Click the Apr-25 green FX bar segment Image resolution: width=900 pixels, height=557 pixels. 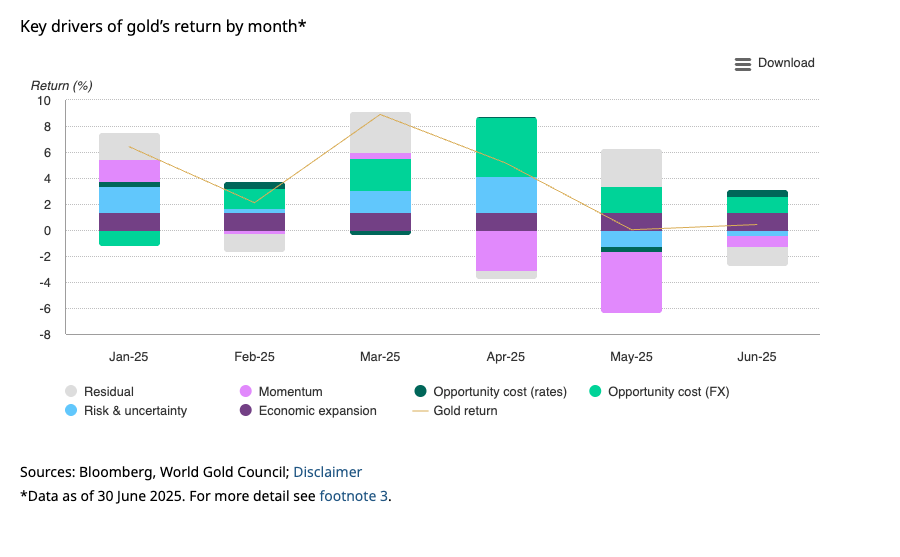click(506, 147)
